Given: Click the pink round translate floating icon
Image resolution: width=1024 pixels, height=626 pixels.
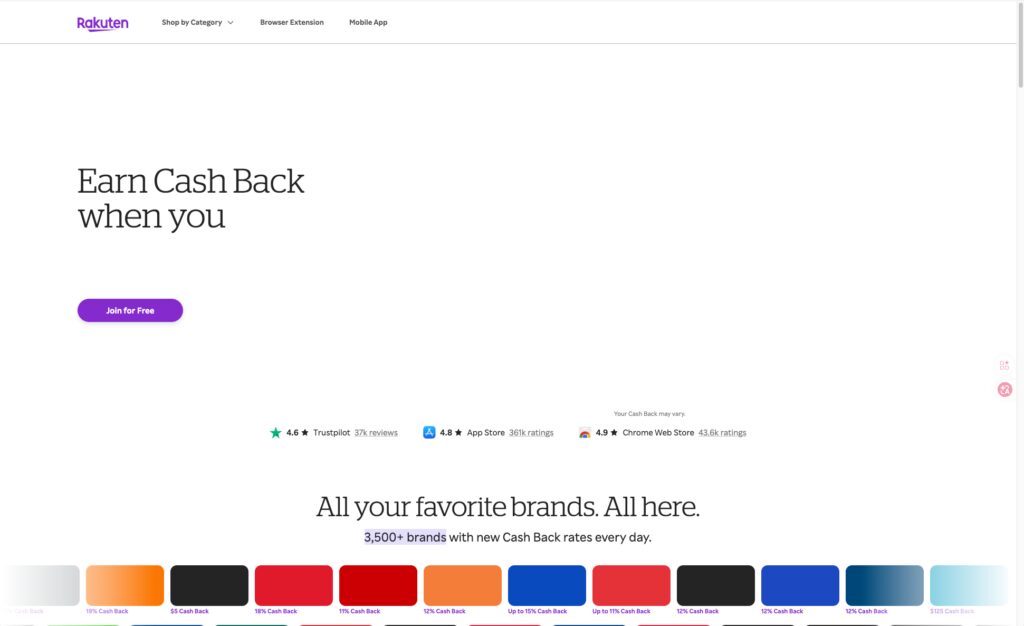Looking at the screenshot, I should tap(1004, 390).
